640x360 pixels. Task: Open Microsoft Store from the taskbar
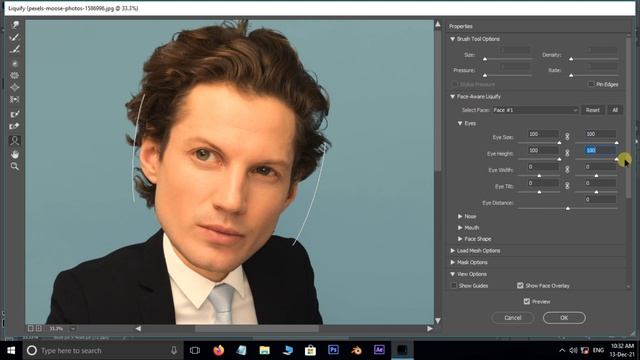tap(311, 350)
